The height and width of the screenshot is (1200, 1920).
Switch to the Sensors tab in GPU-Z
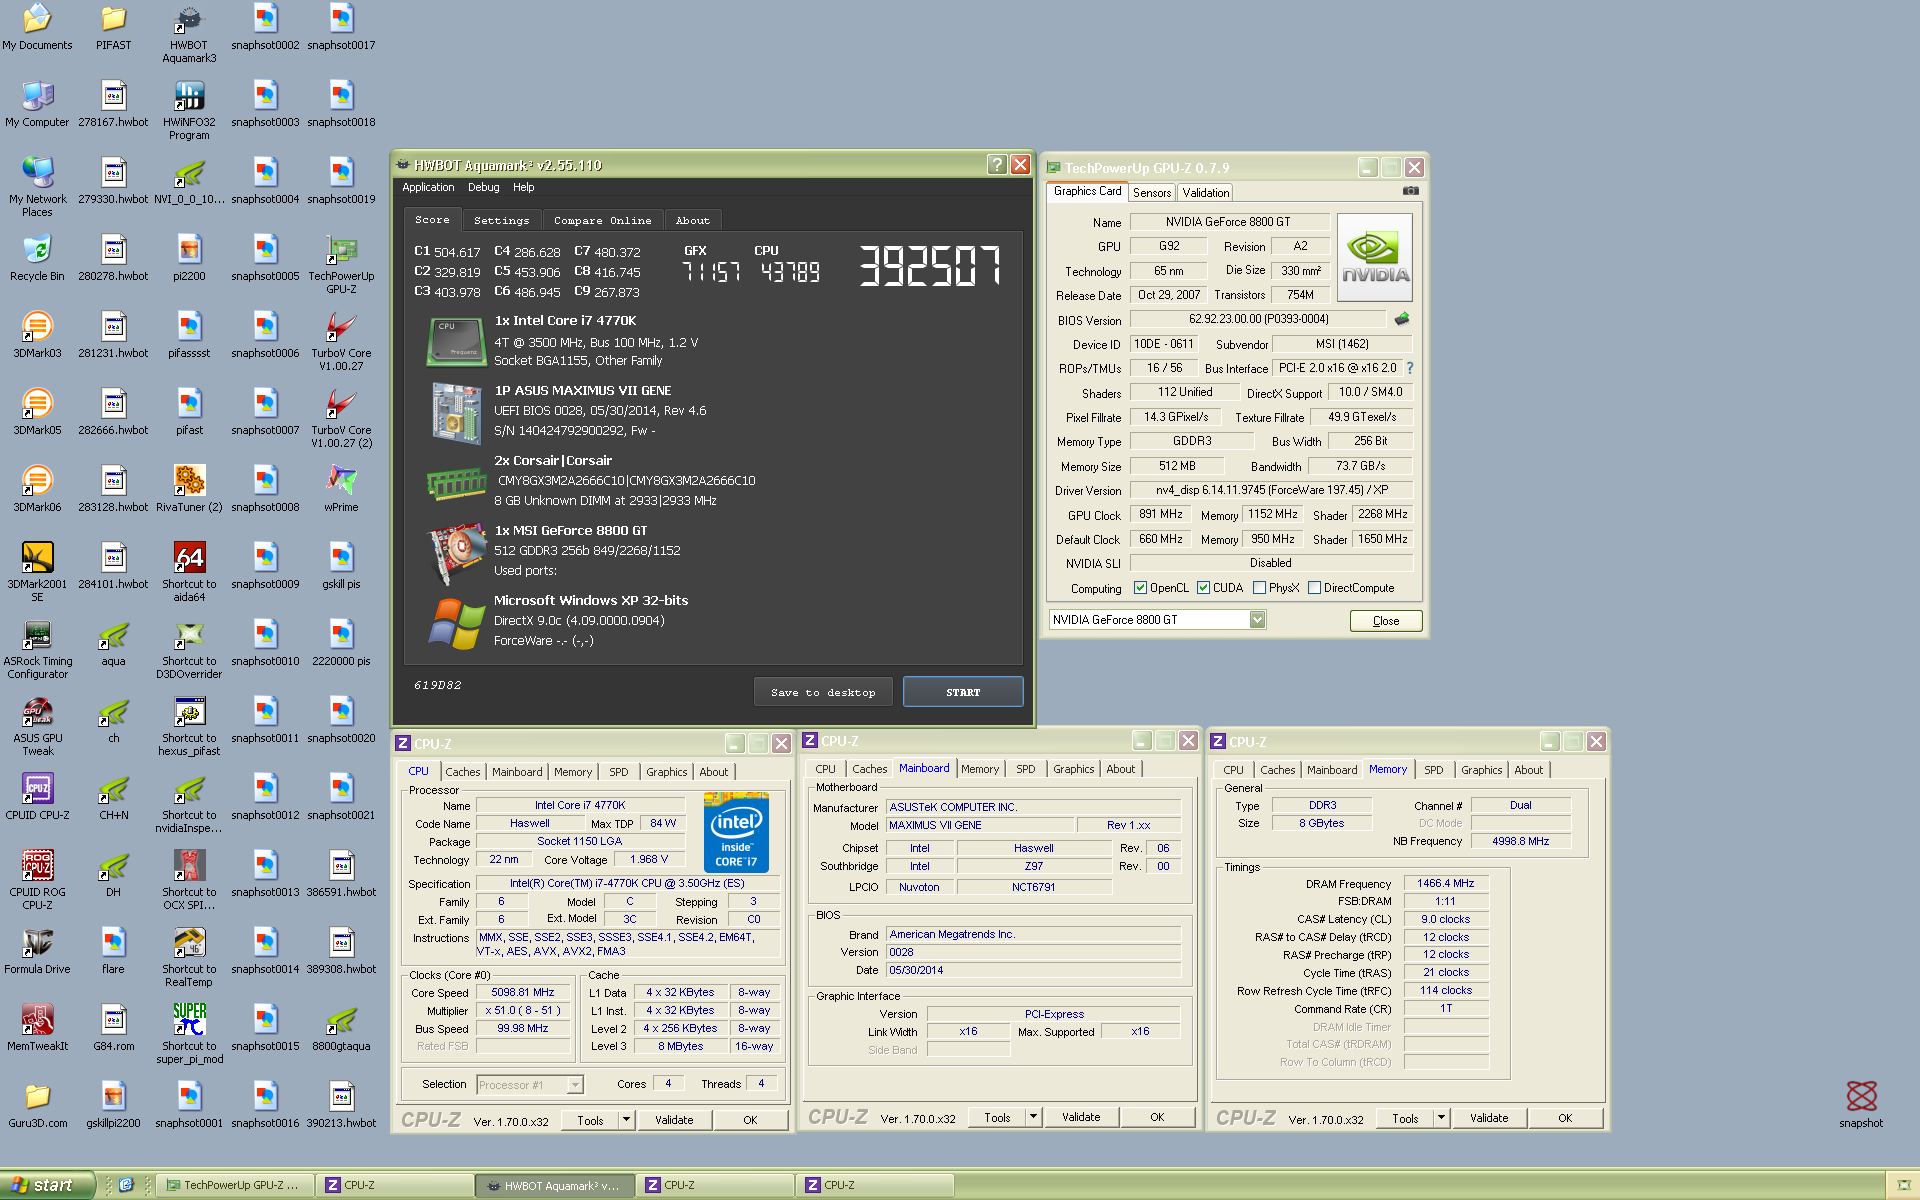click(x=1152, y=193)
